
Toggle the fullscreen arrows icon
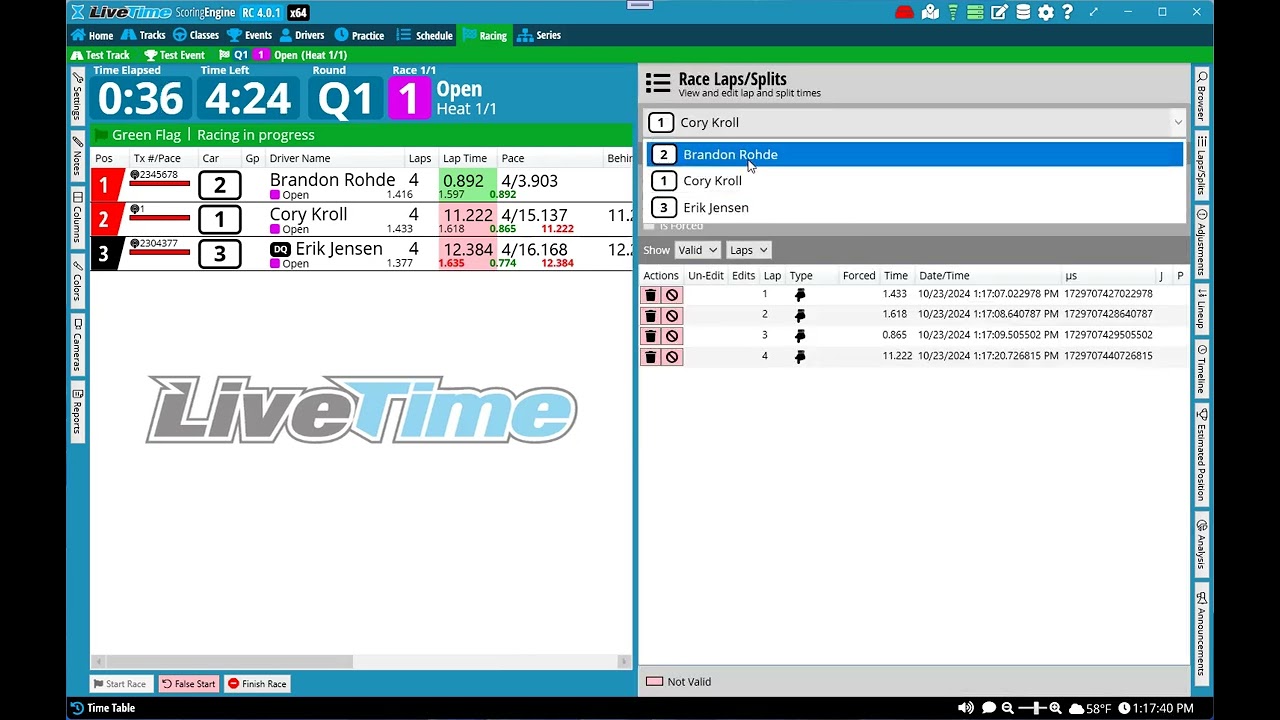click(1093, 12)
